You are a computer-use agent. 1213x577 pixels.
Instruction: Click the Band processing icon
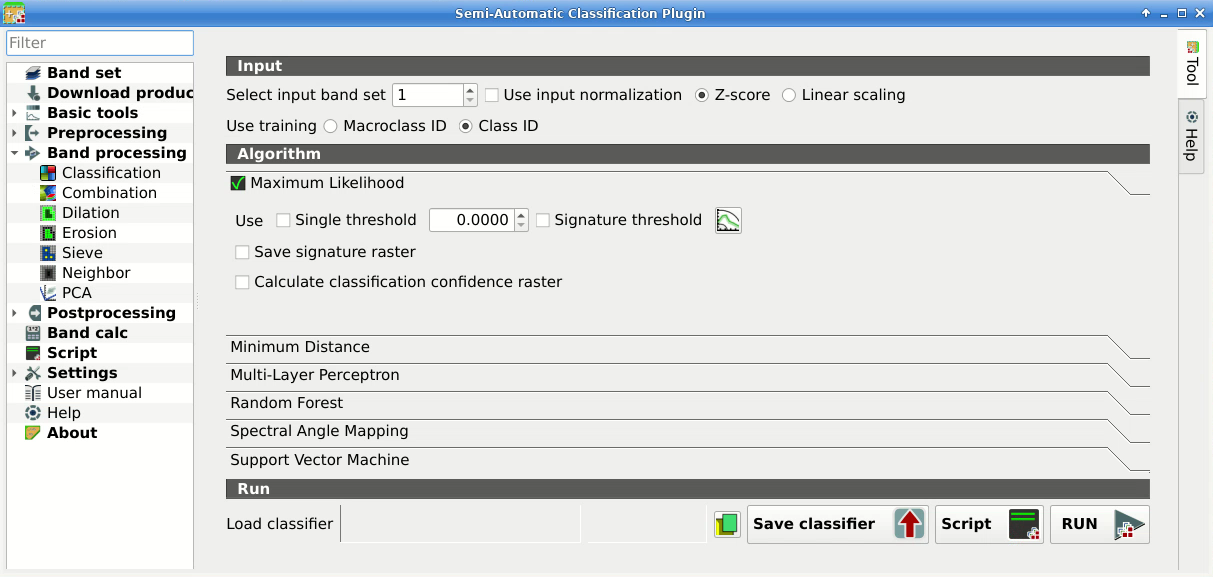[33, 153]
